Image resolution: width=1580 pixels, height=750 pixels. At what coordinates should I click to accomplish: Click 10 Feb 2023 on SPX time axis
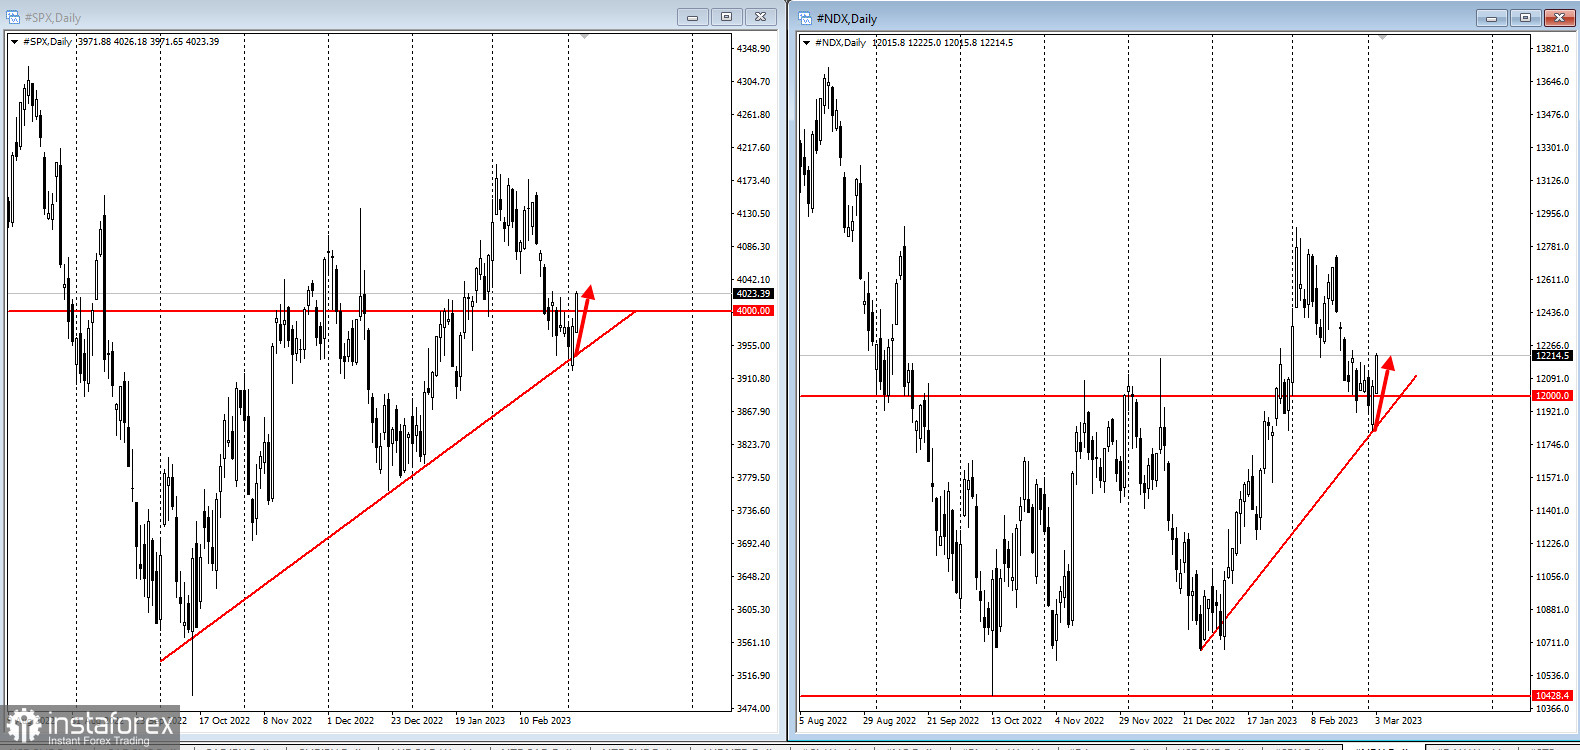tap(544, 721)
